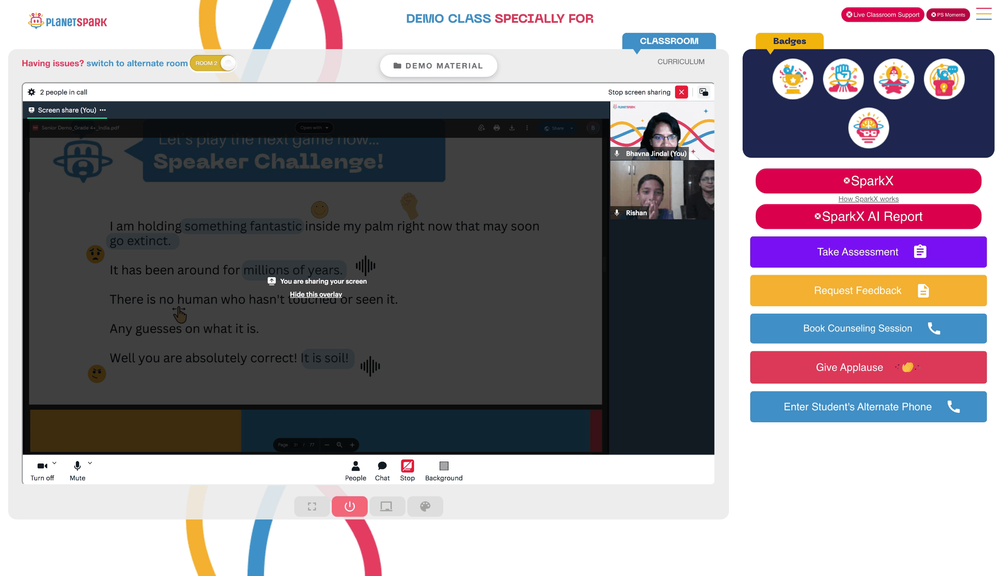
Task: Open the People panel
Action: point(355,471)
